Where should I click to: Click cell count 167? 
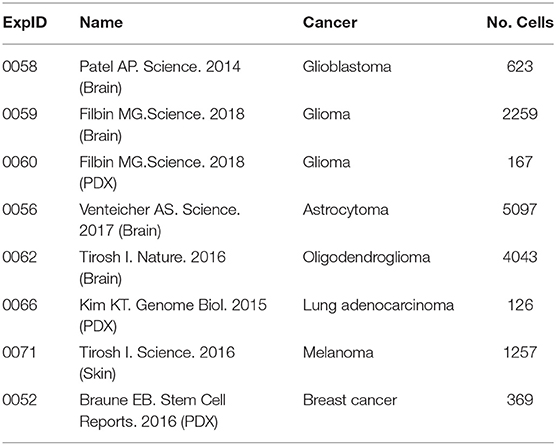point(520,162)
